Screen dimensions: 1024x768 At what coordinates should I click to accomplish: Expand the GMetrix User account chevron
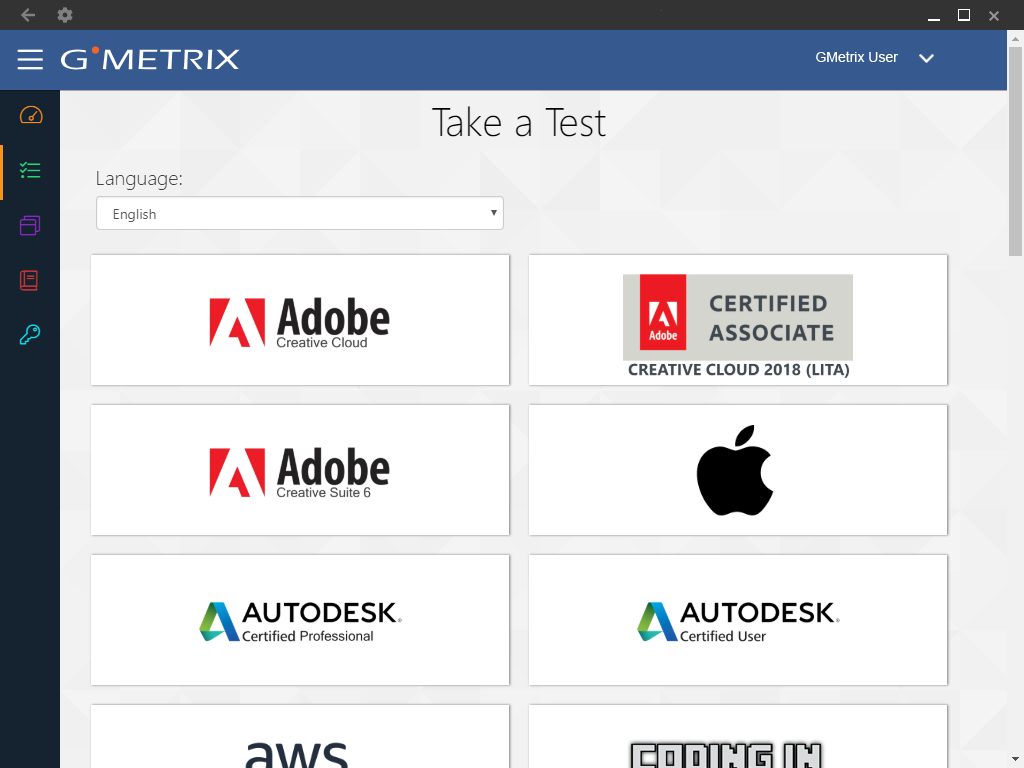926,58
